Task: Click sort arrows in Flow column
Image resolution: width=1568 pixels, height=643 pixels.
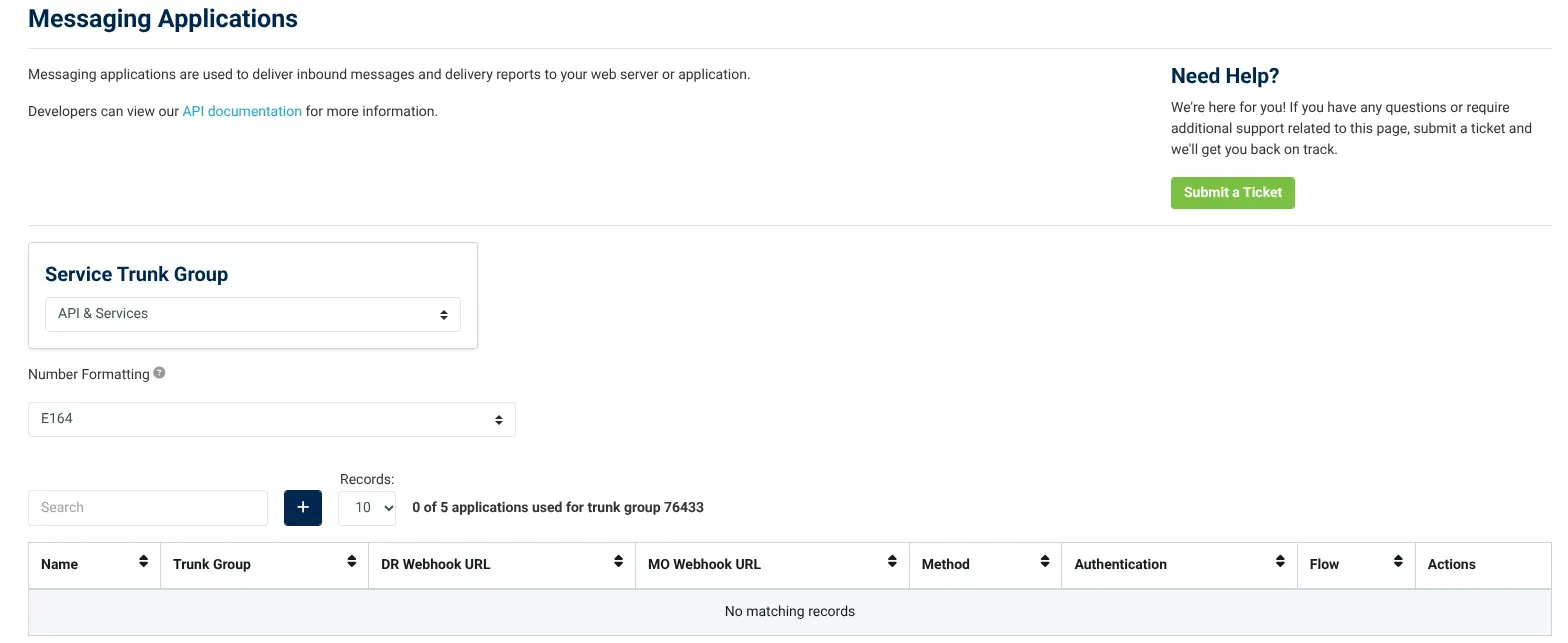Action: 1397,563
